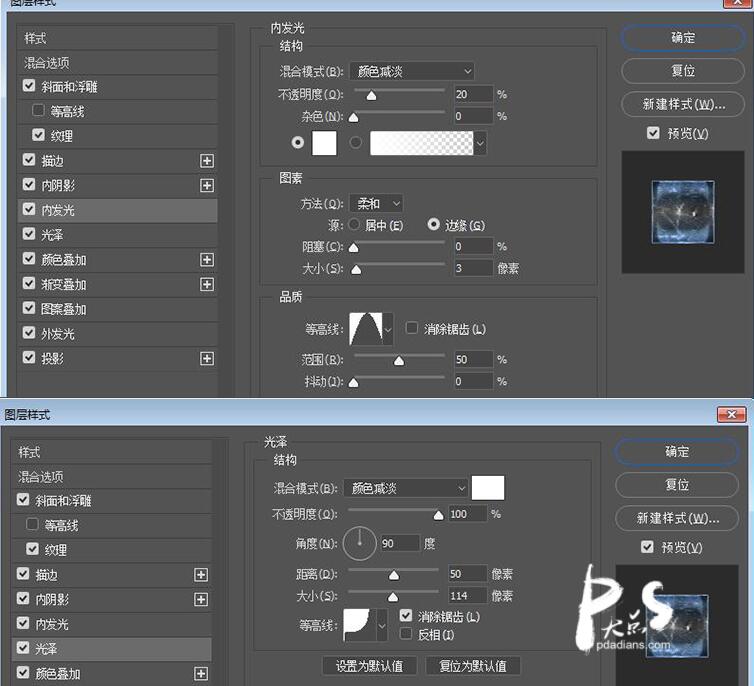Open the inner glow contour picker thumbnail
Screen dimensions: 754x686
click(x=366, y=329)
